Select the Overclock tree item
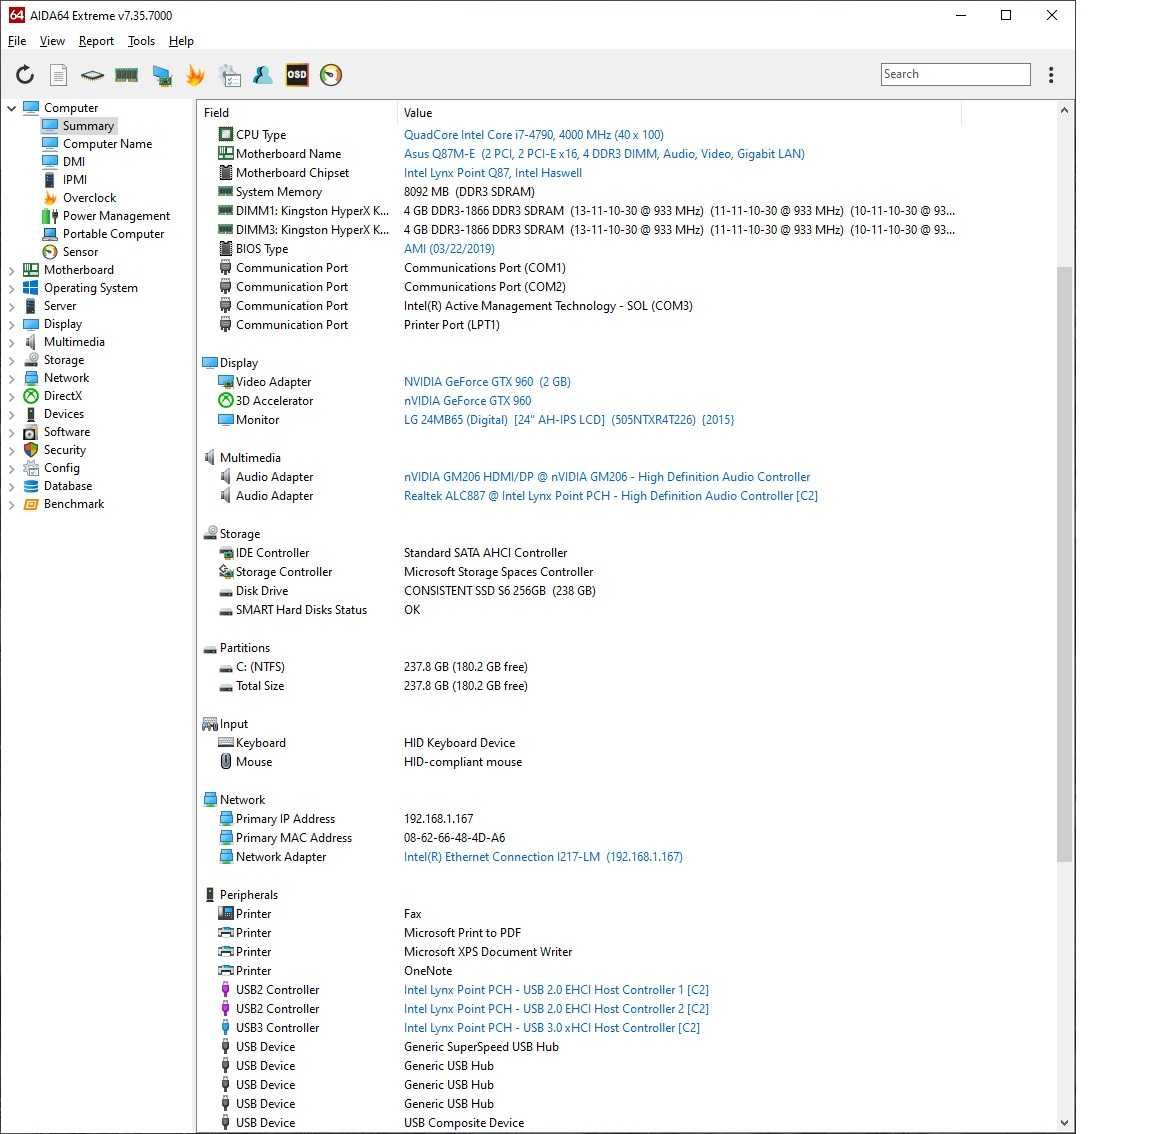 click(90, 198)
